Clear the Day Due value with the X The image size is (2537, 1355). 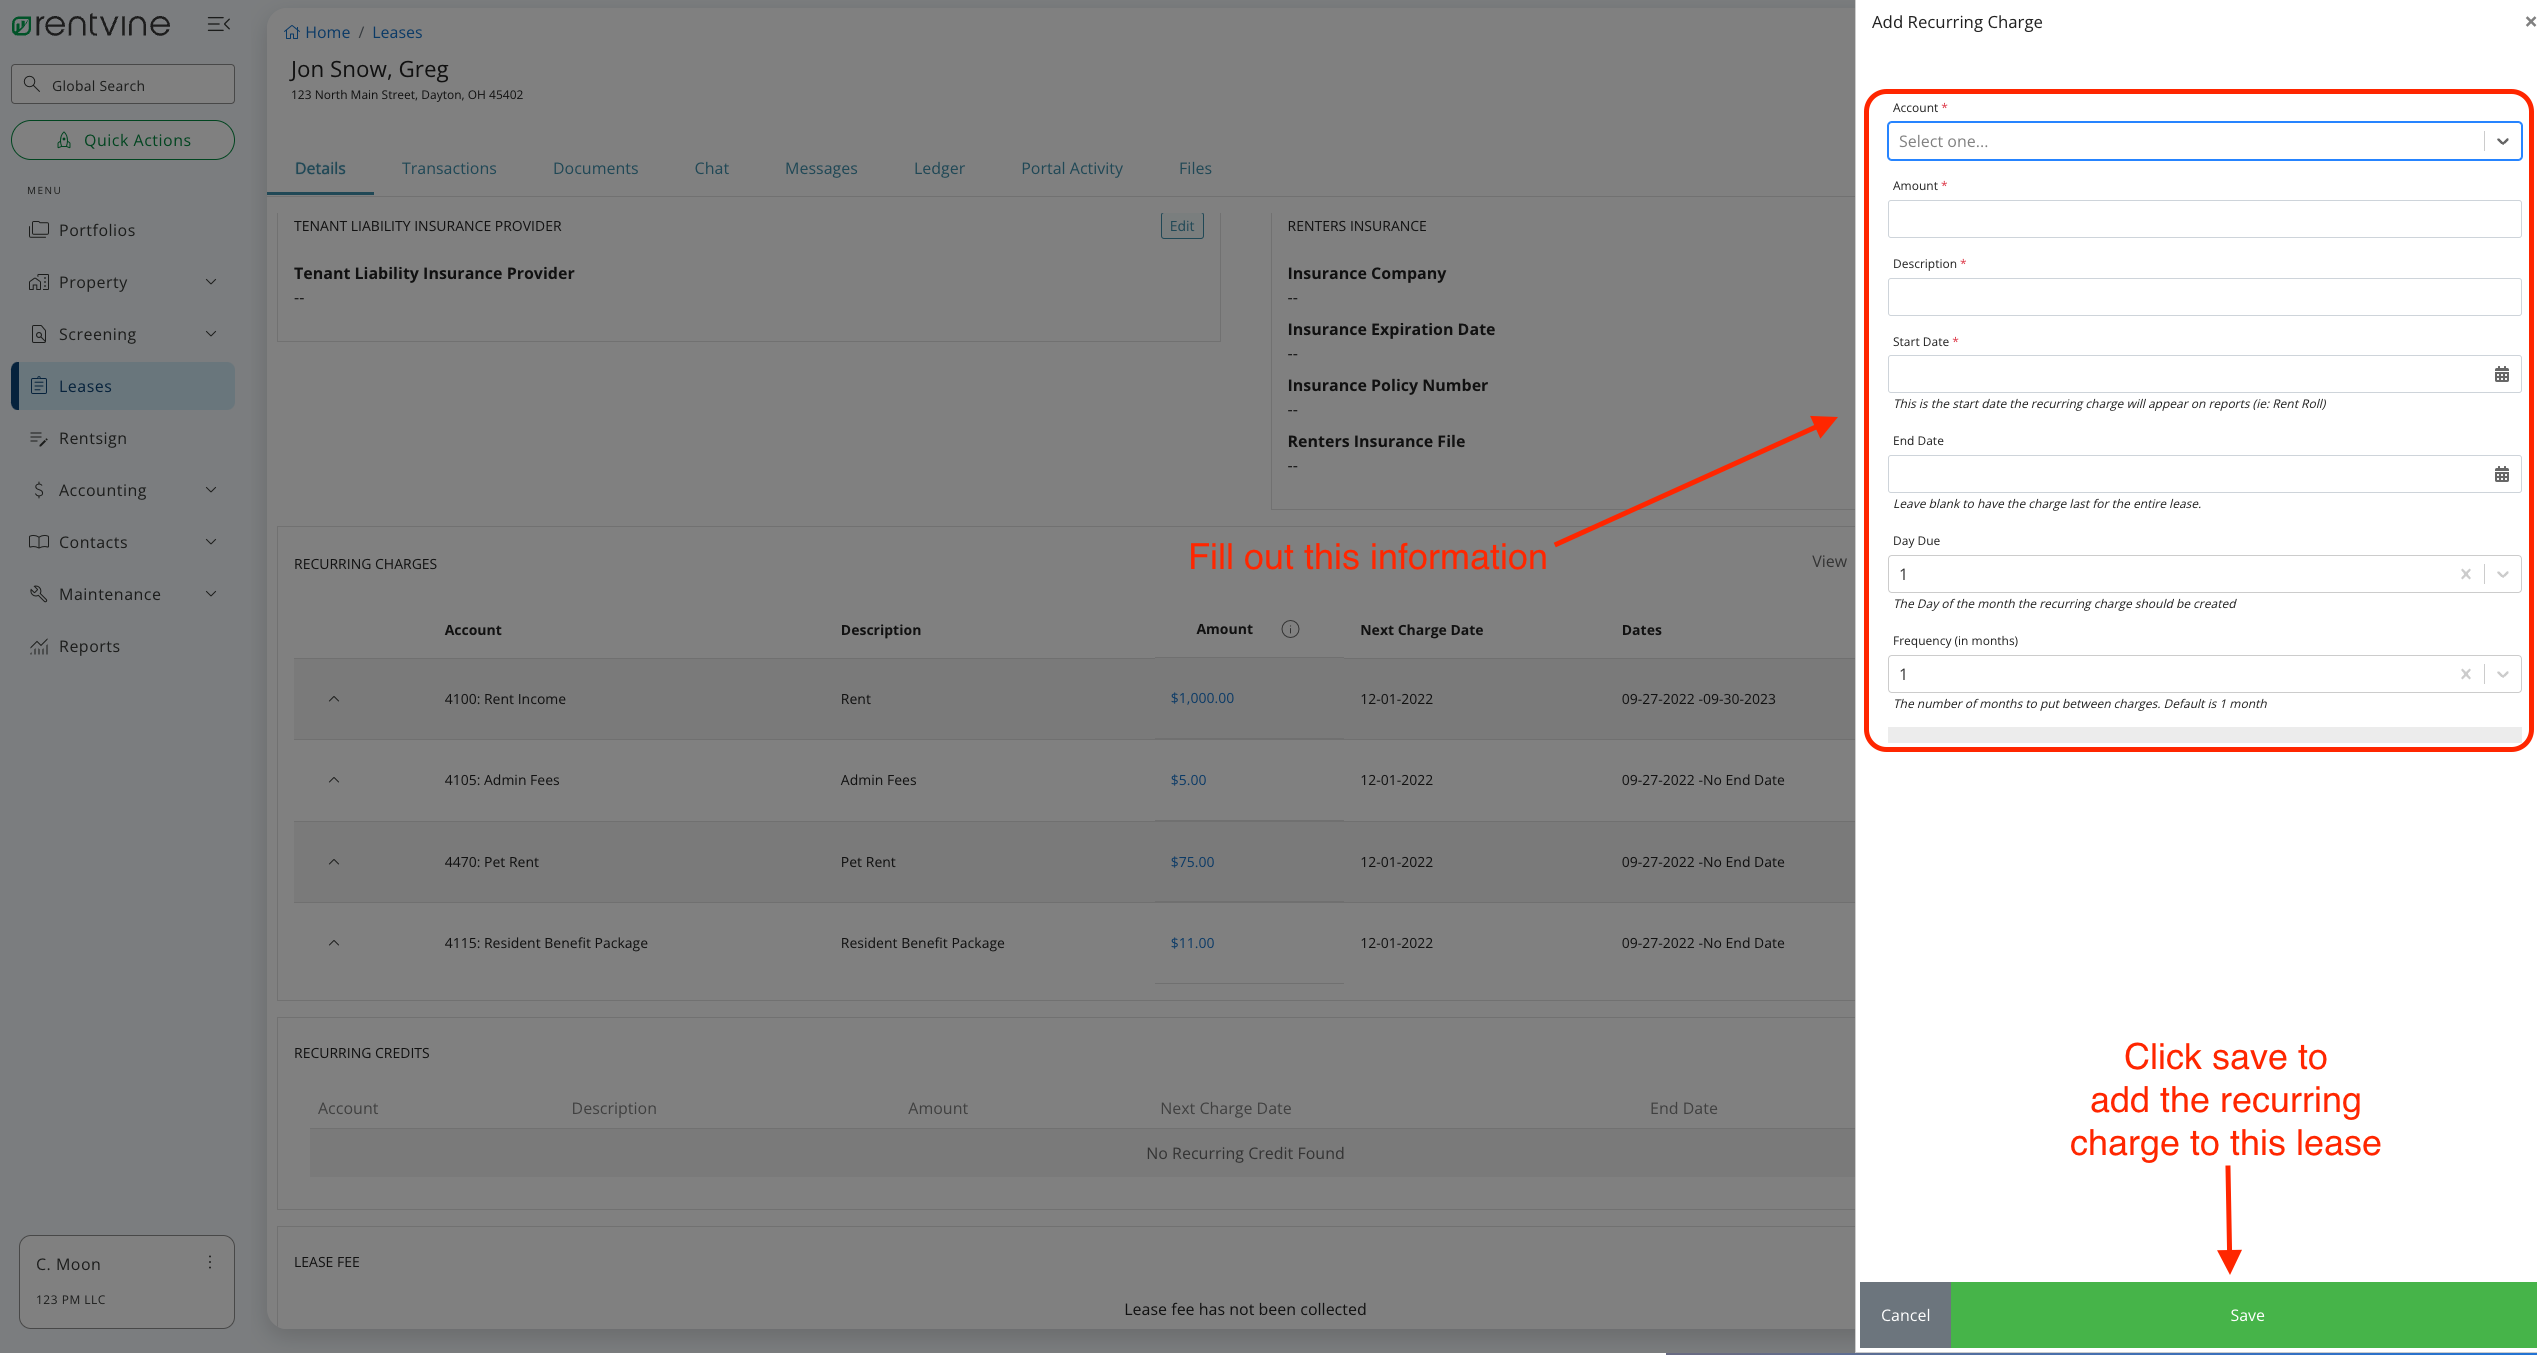pos(2466,574)
